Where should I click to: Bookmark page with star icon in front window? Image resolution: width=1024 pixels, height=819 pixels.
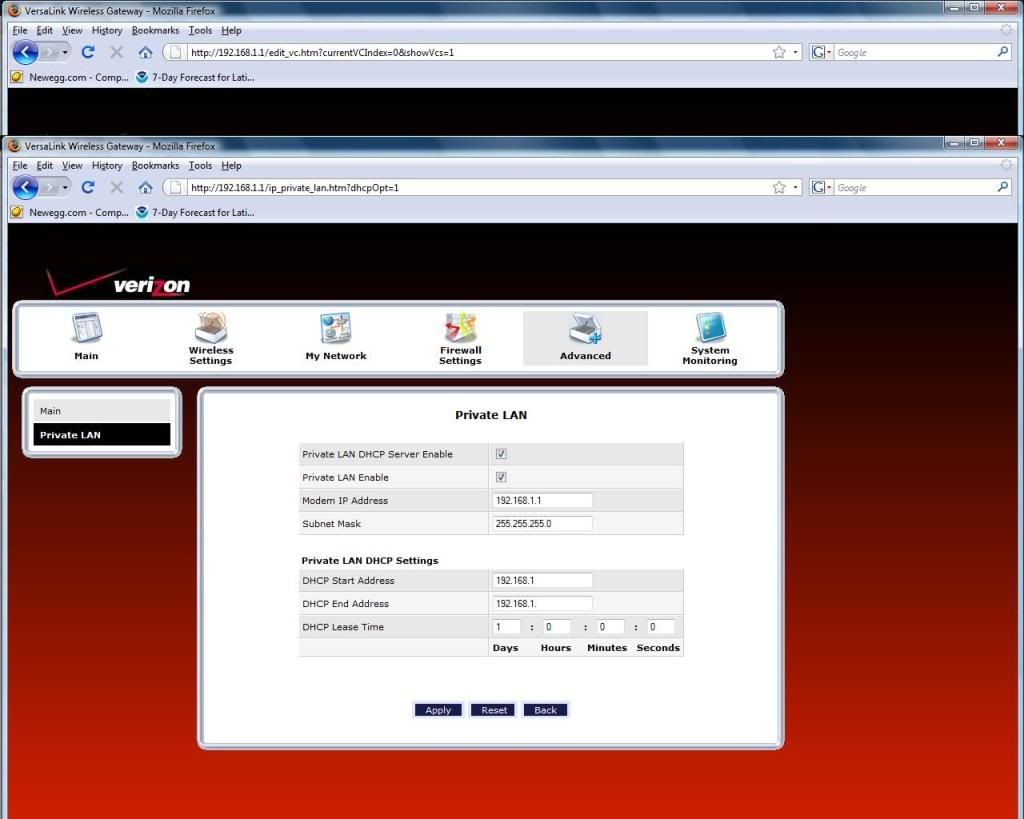click(x=779, y=188)
